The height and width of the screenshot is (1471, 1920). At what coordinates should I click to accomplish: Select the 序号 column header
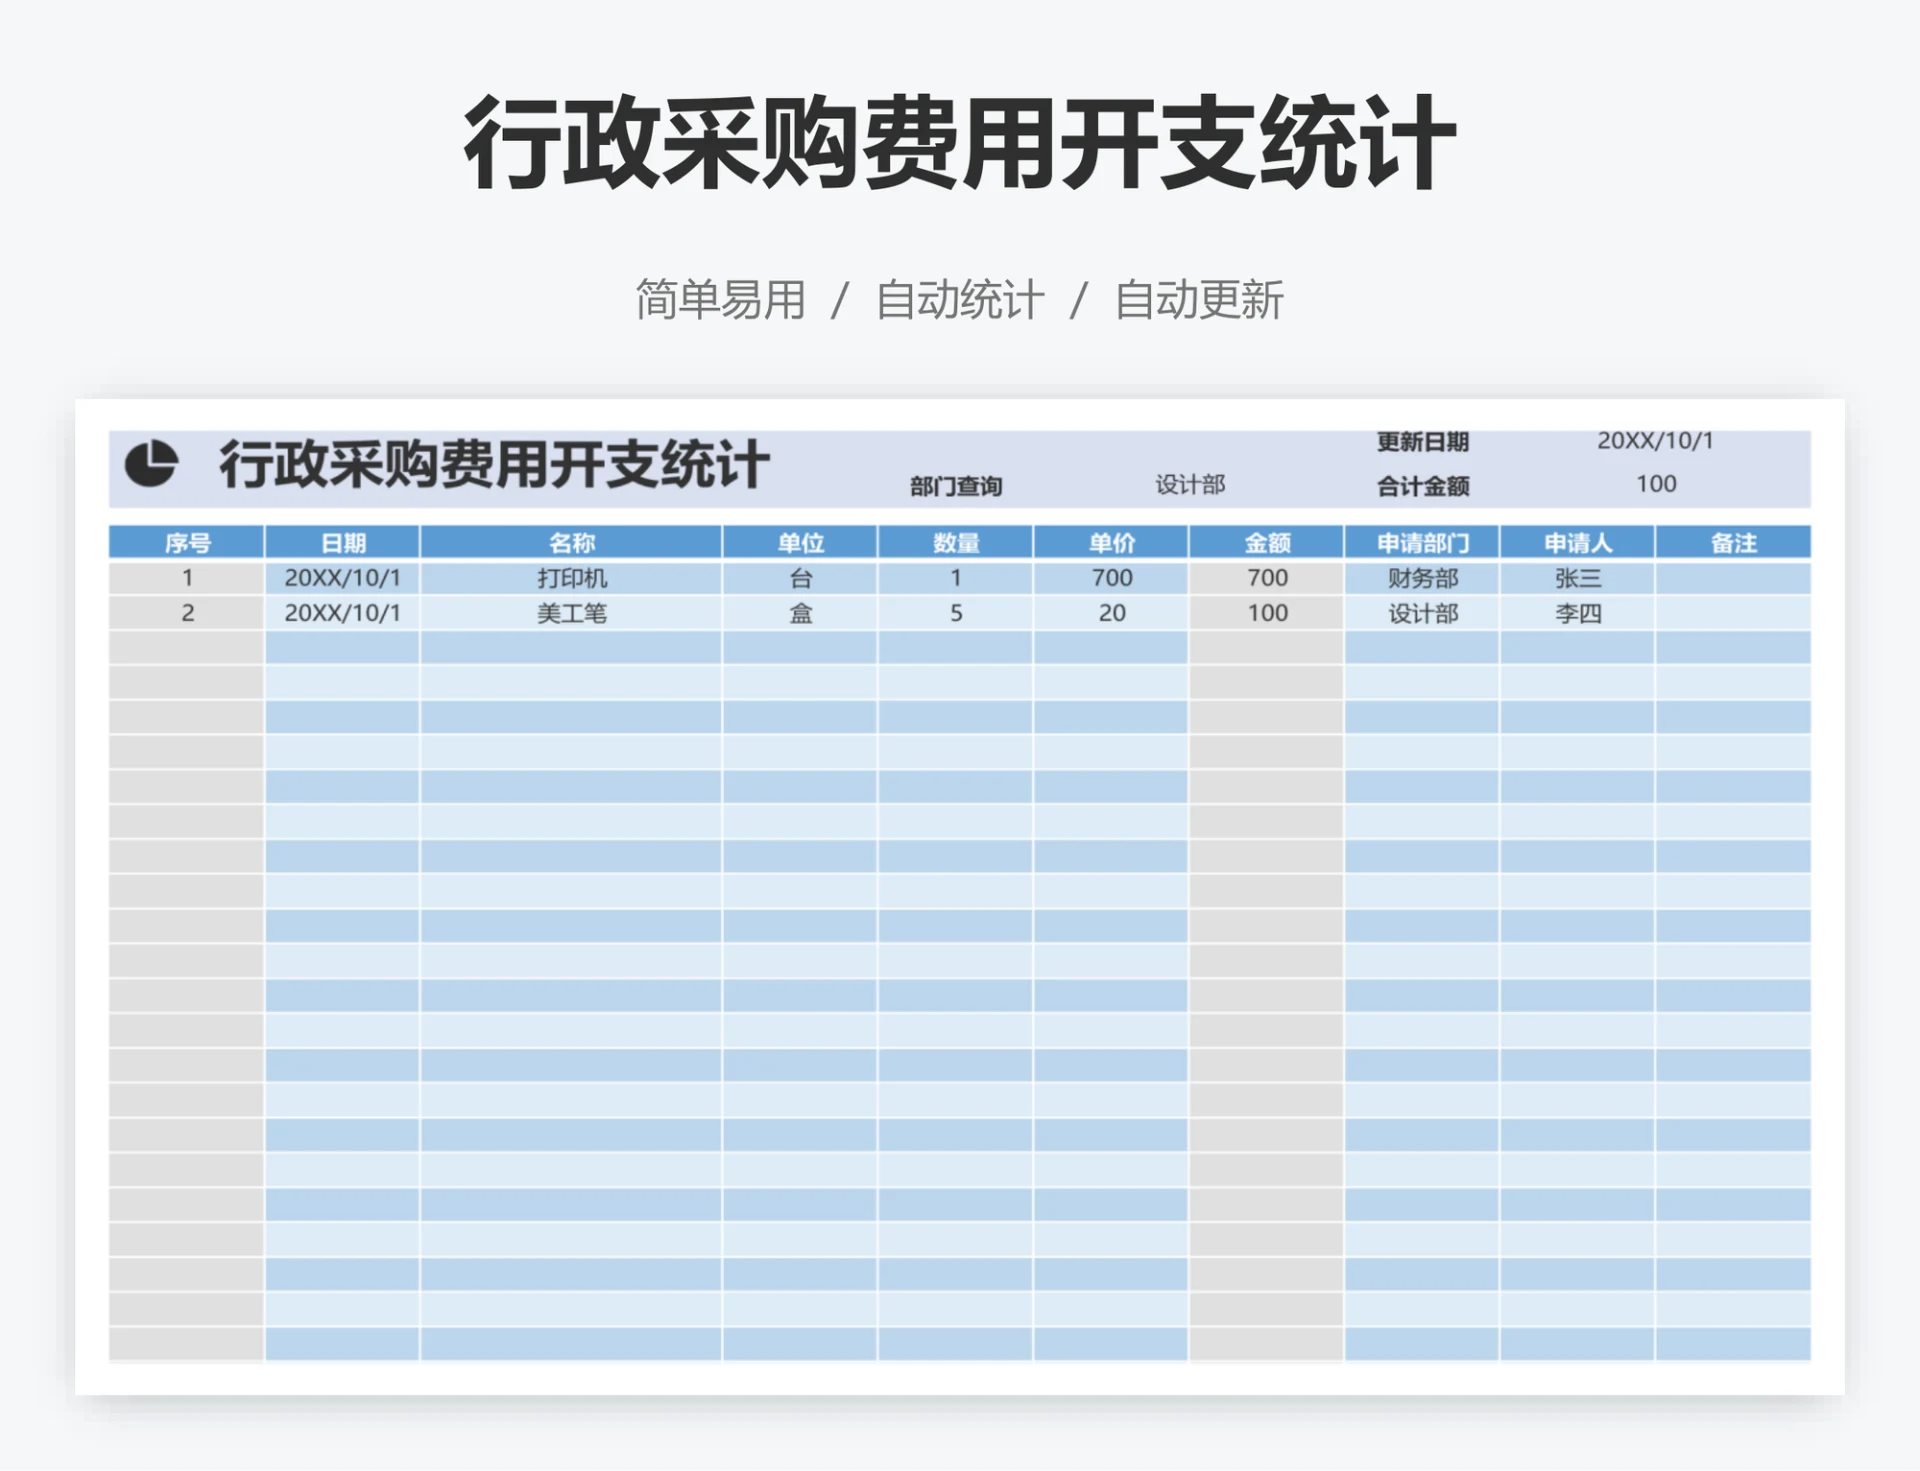coord(186,543)
